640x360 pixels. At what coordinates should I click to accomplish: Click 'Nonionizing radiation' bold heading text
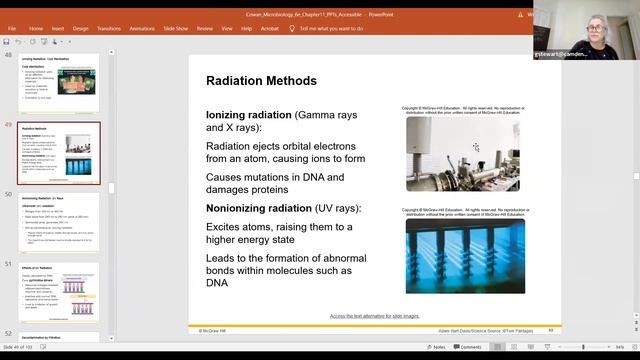259,208
